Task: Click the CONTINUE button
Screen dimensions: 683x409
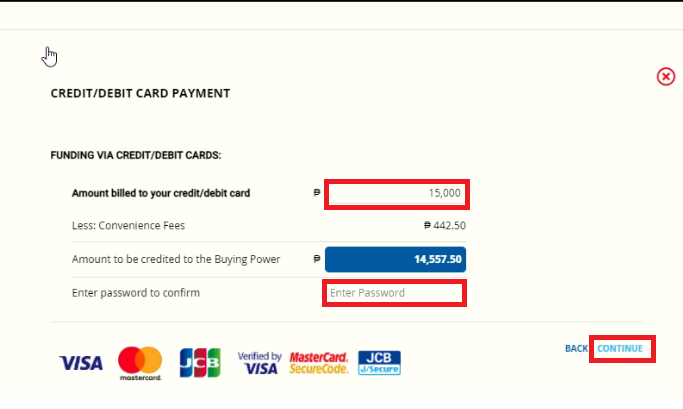Action: click(x=620, y=348)
